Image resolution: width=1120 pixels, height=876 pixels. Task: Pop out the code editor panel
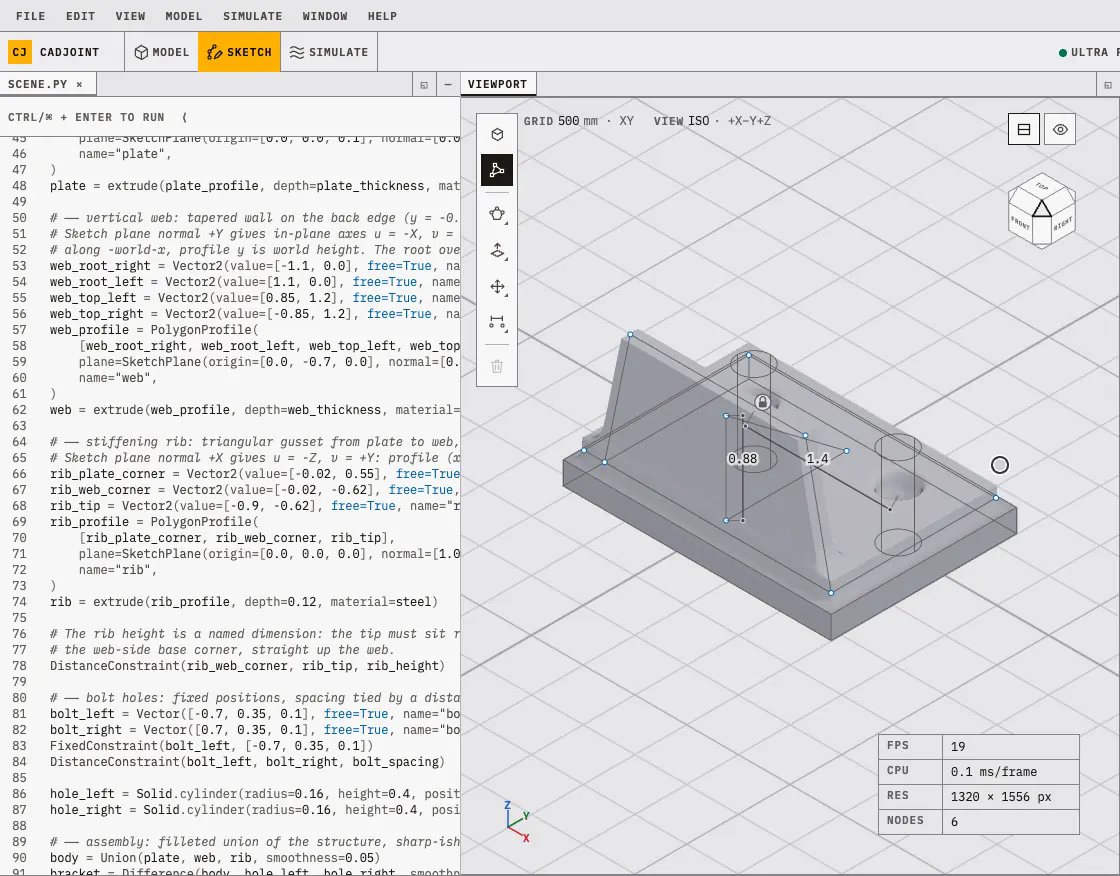[424, 84]
